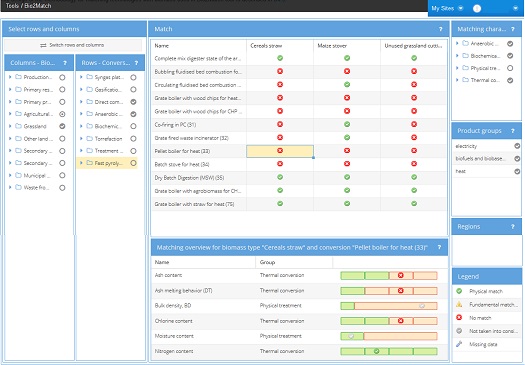This screenshot has width=525, height=365.
Task: Click match icon for Co-firing in PC, Maize stover
Action: (x=347, y=124)
